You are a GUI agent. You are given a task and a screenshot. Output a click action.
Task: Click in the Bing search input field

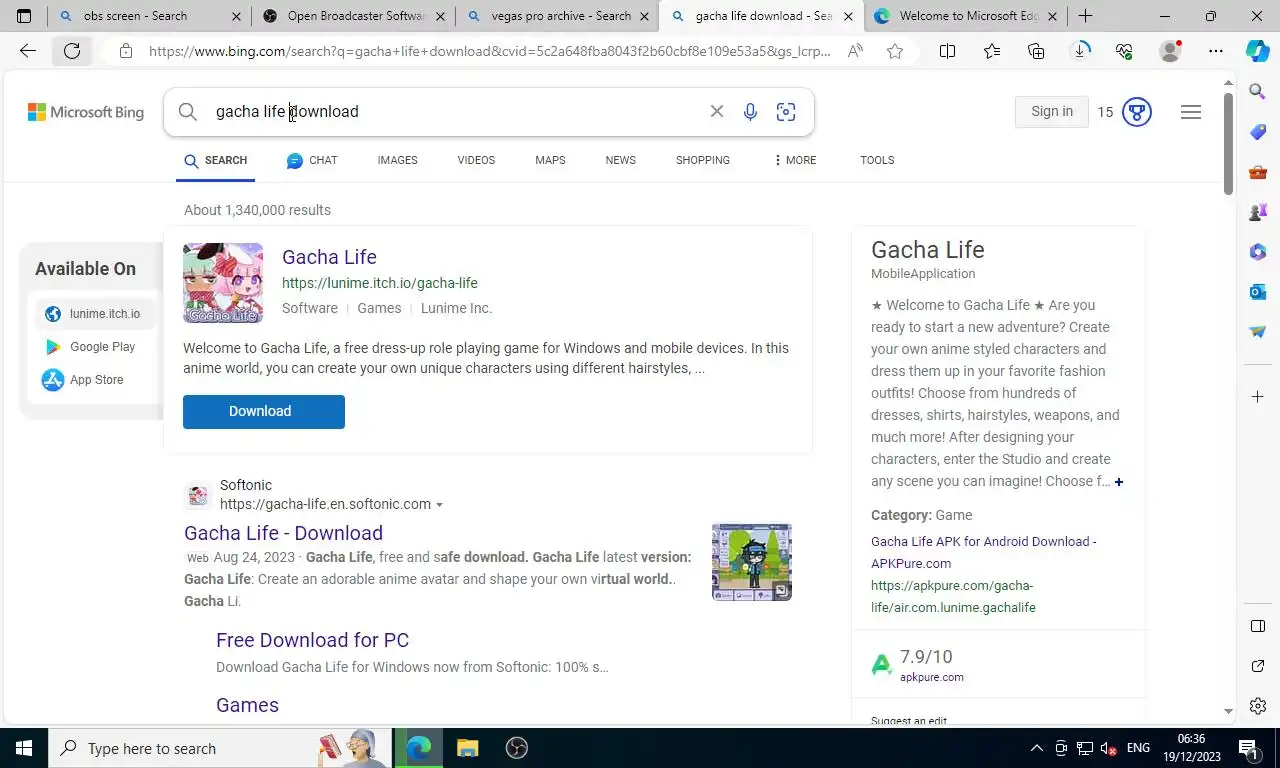pos(455,112)
